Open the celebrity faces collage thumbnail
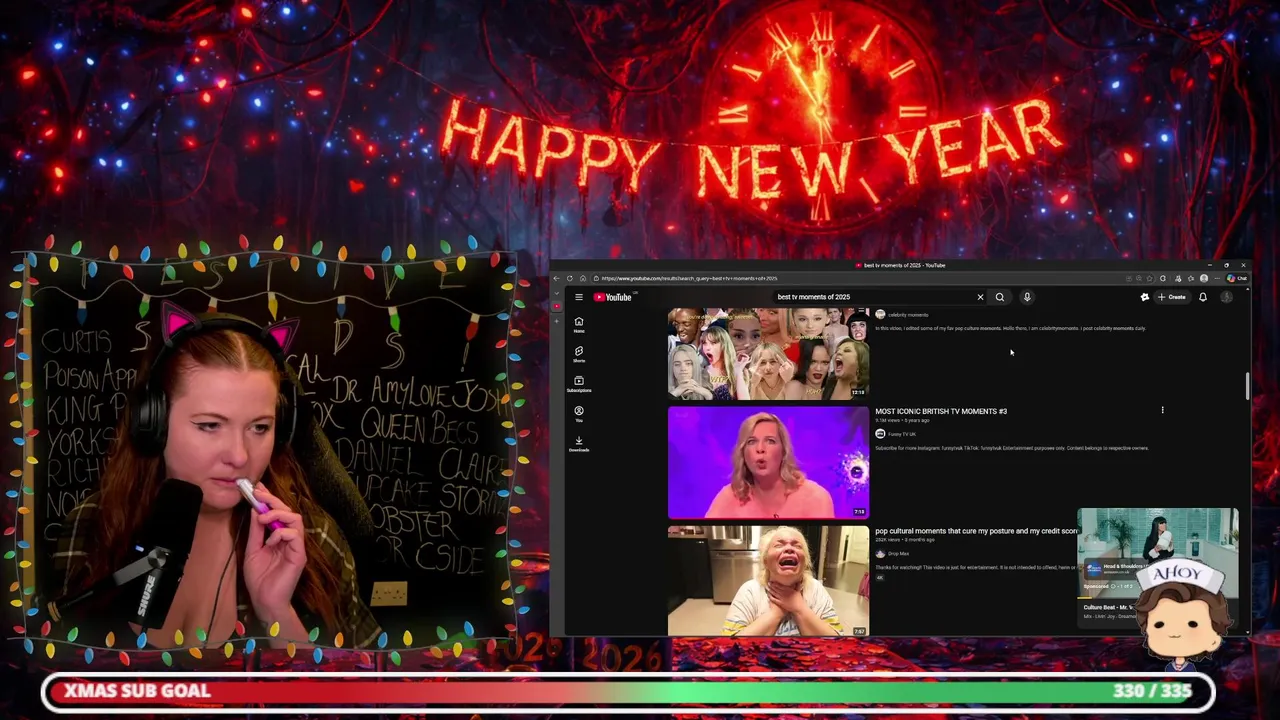Screen dimensions: 1280x720 (768, 353)
